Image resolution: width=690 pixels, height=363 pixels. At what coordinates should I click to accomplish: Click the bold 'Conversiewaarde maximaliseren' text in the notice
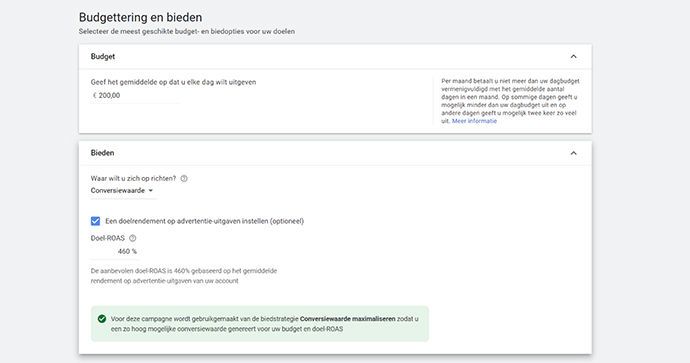tap(348, 319)
